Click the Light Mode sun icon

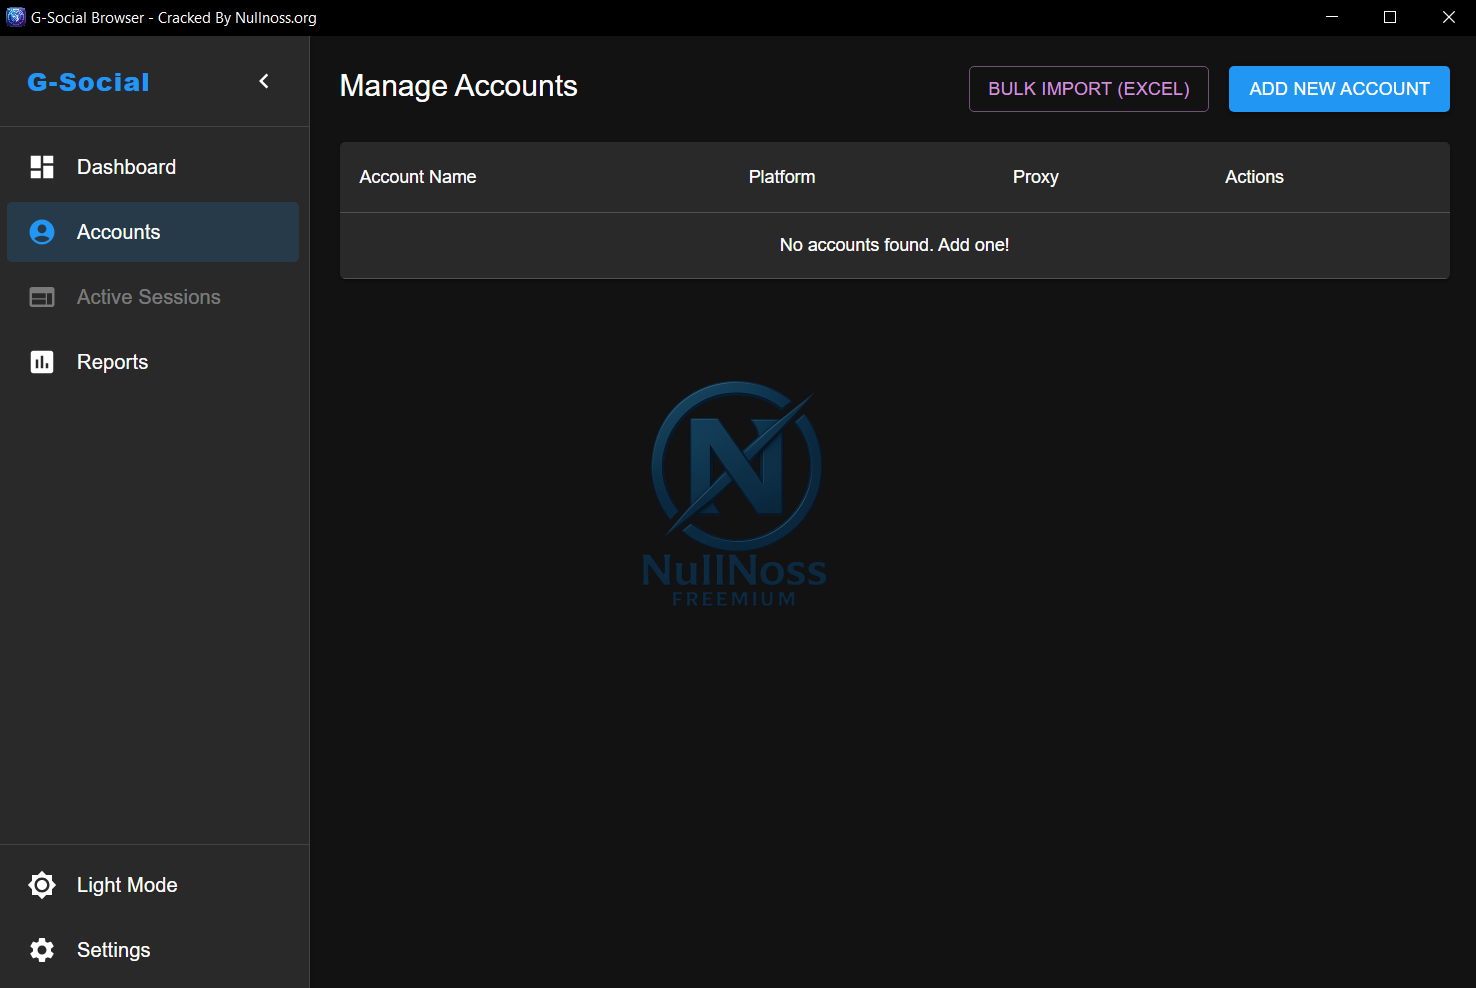42,885
